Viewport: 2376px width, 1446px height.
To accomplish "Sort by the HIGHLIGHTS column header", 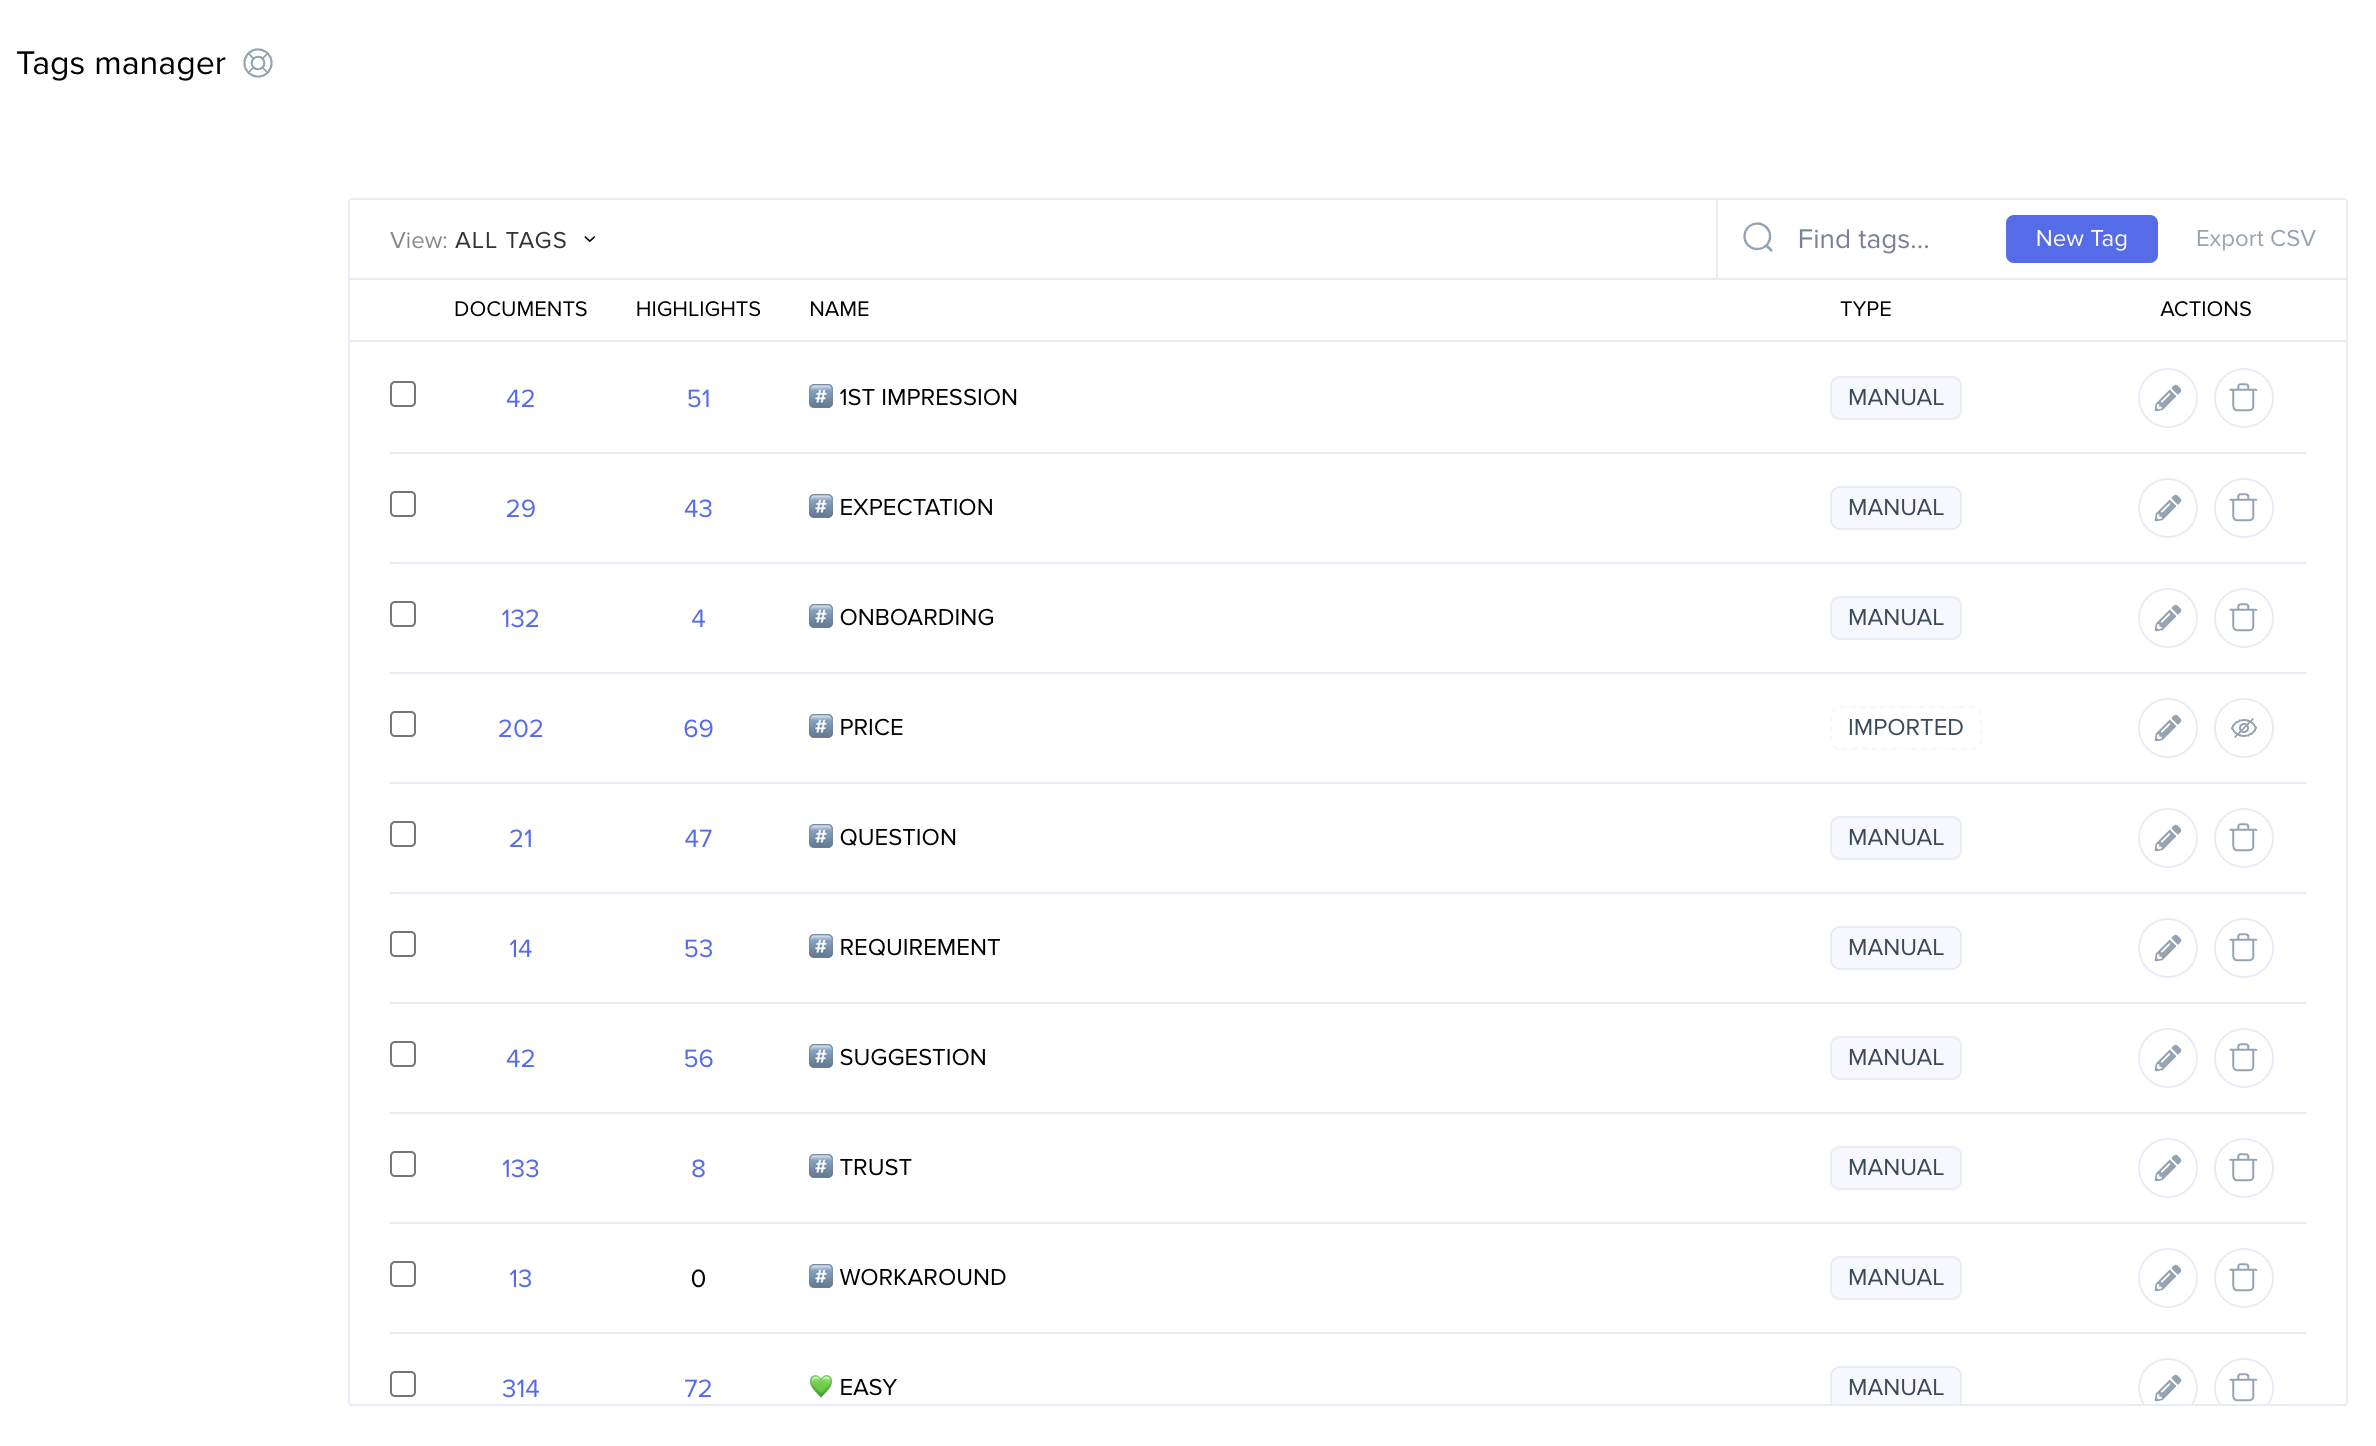I will pyautogui.click(x=698, y=309).
